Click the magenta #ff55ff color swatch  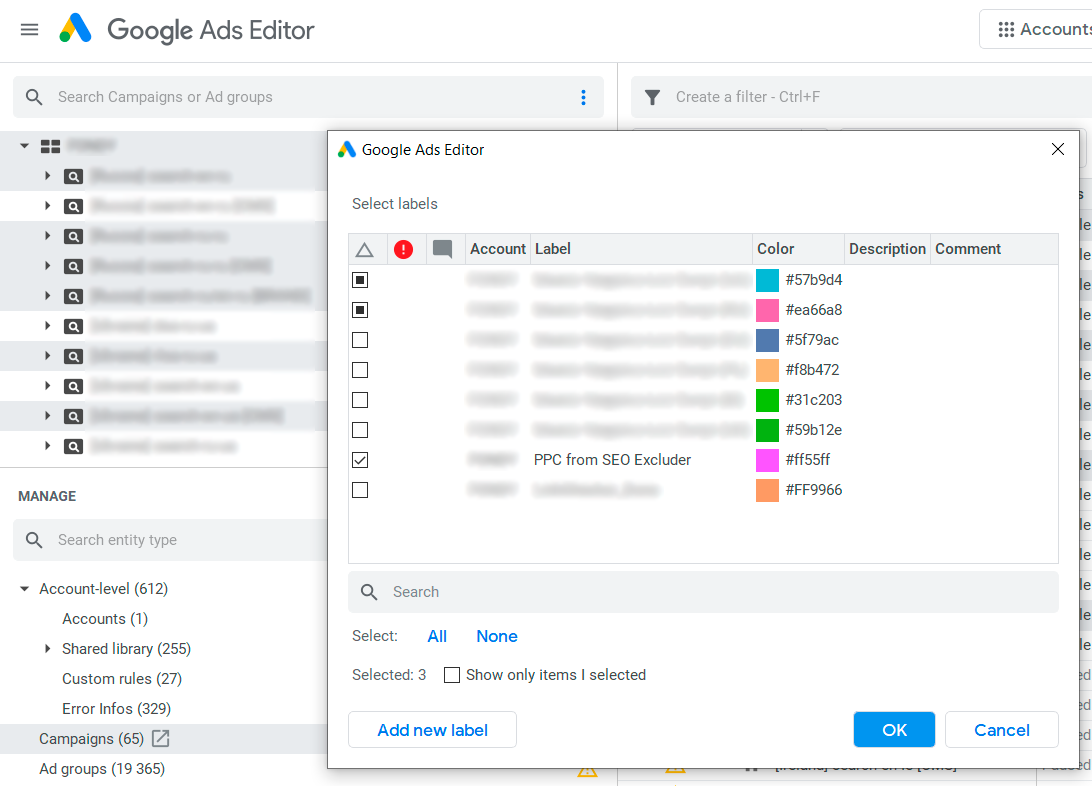pos(767,460)
